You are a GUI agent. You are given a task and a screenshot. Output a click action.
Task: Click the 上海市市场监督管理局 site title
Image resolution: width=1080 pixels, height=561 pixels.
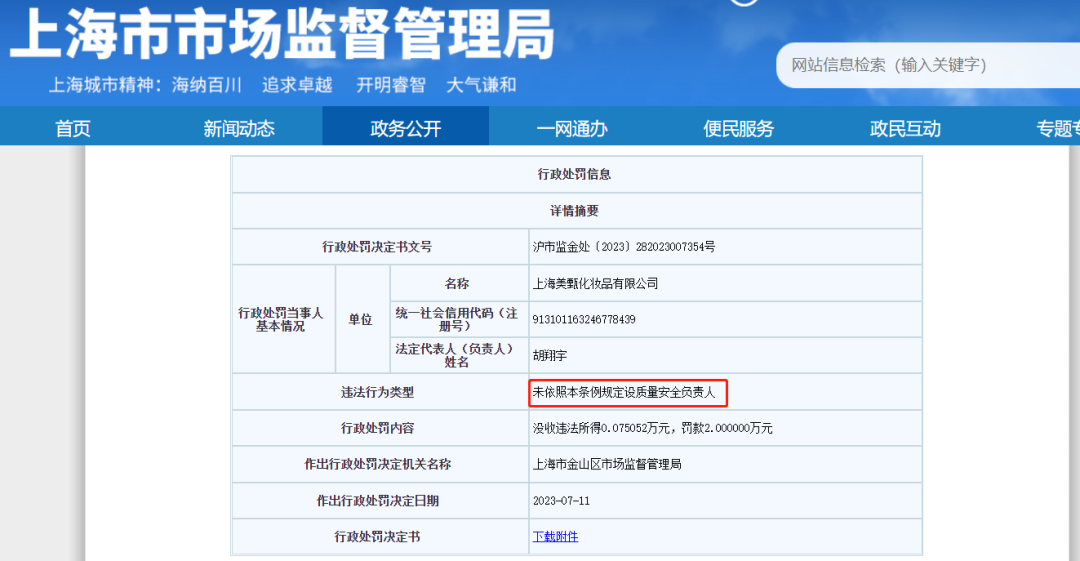coord(281,35)
